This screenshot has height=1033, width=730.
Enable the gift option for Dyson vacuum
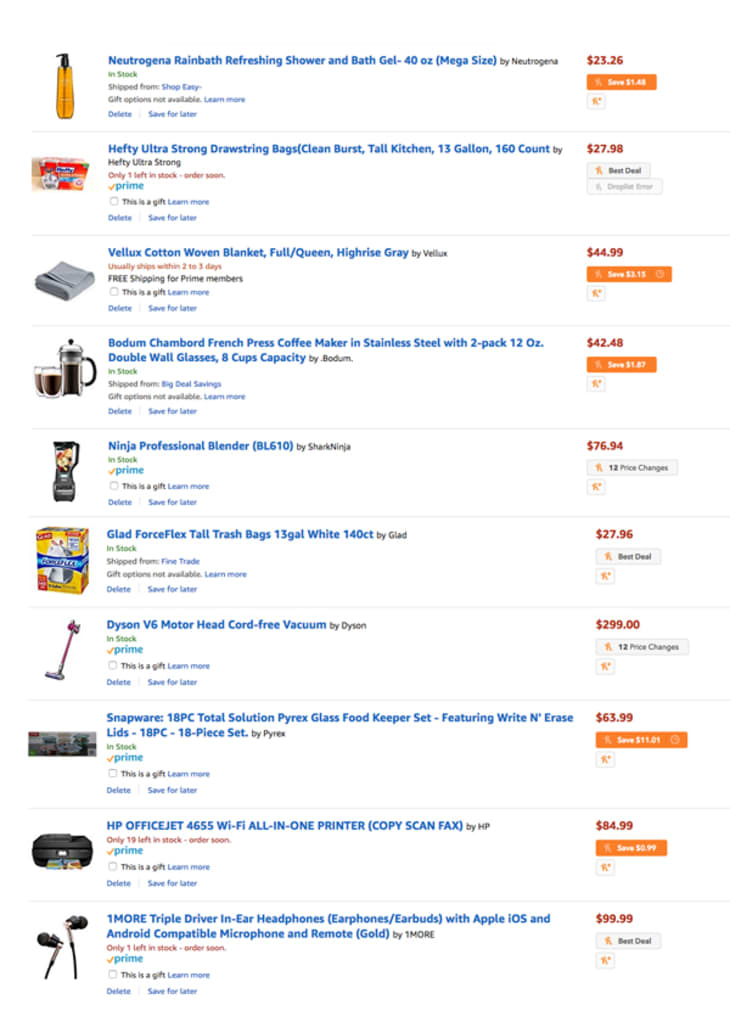(x=115, y=665)
